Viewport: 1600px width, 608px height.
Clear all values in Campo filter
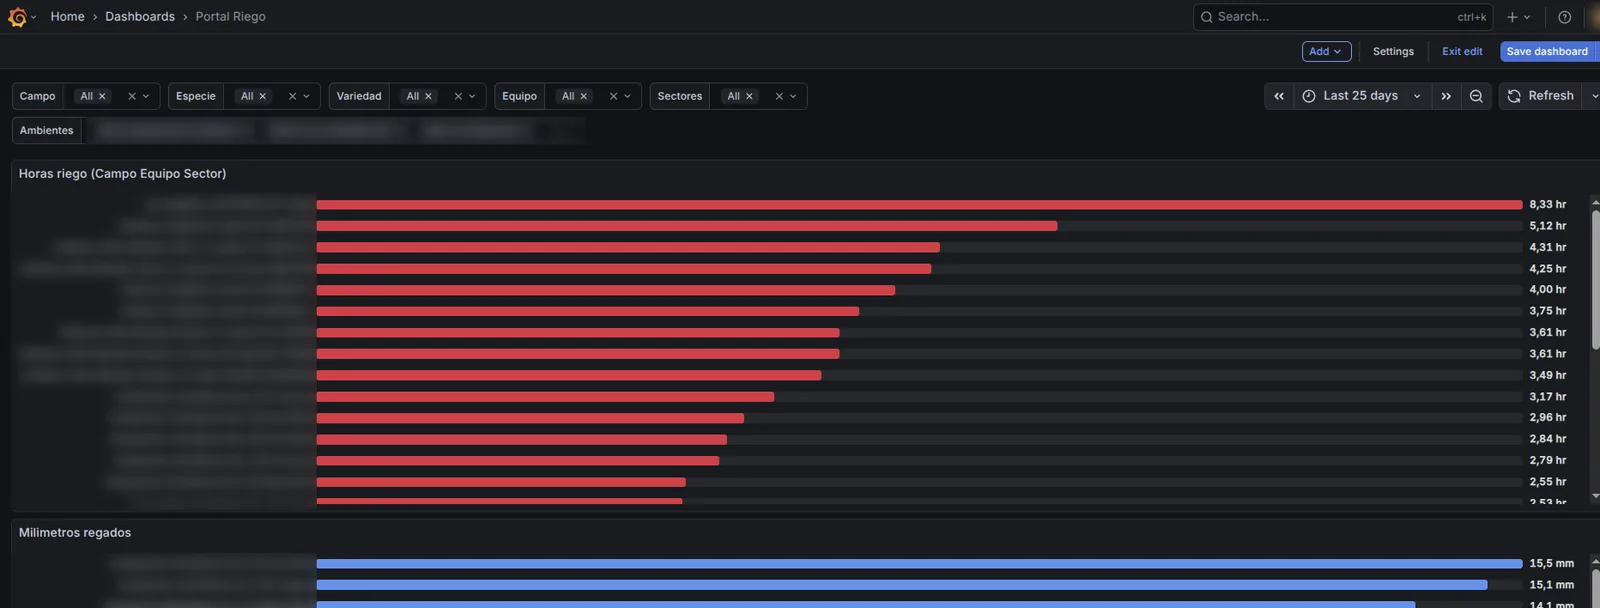click(x=132, y=96)
